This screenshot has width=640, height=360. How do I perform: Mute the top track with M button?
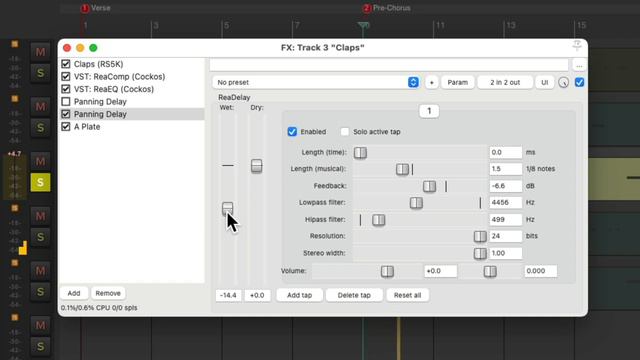tap(40, 52)
